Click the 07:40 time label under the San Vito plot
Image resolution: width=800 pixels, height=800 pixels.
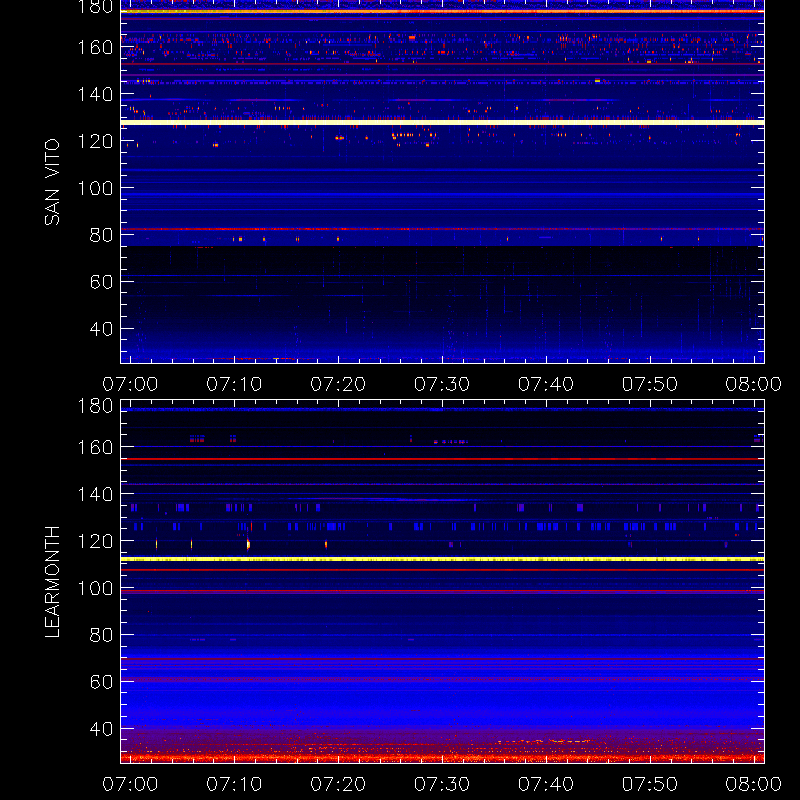546,384
